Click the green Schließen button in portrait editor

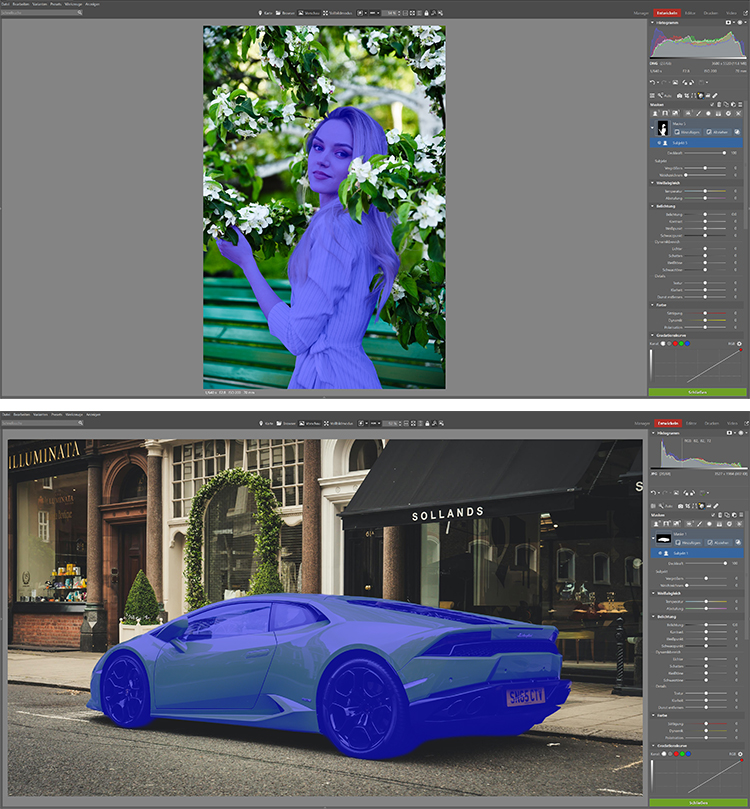point(698,393)
